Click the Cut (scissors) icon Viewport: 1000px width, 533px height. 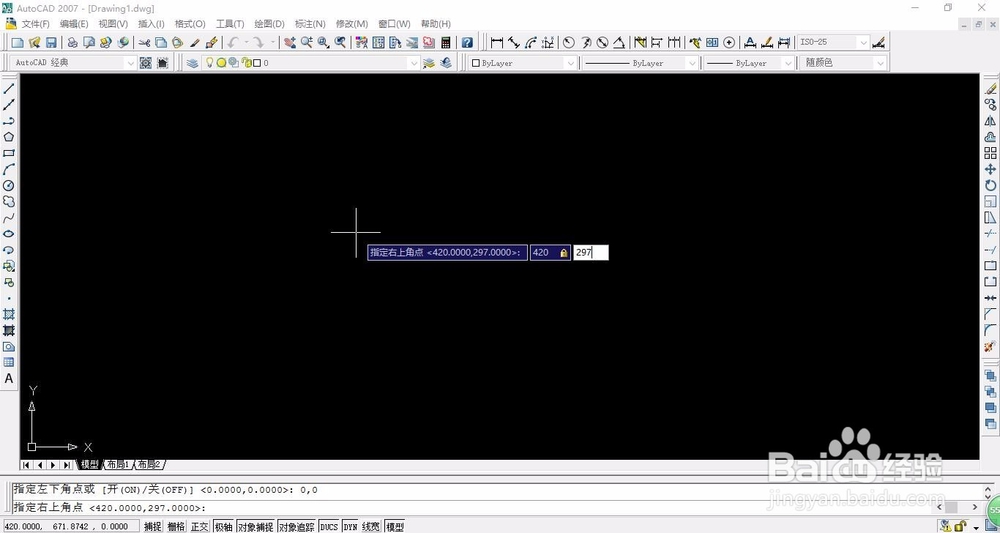coord(144,43)
